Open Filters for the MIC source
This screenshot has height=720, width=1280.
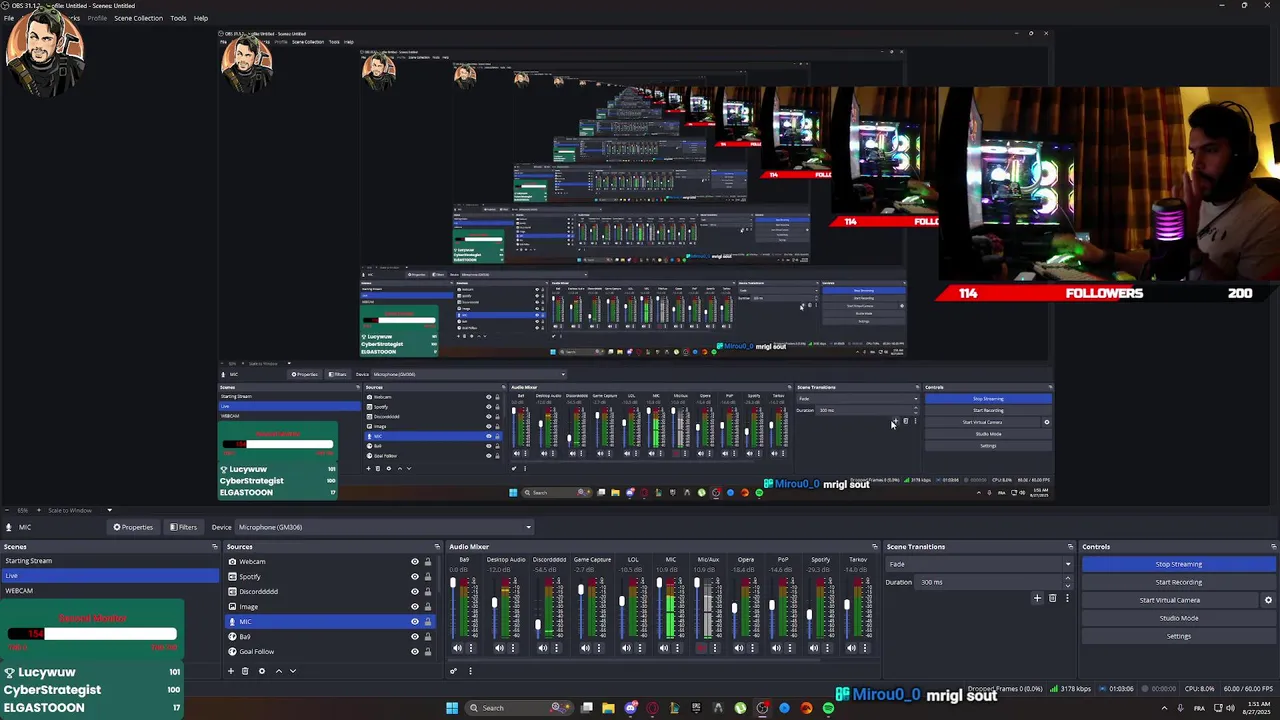click(x=183, y=527)
